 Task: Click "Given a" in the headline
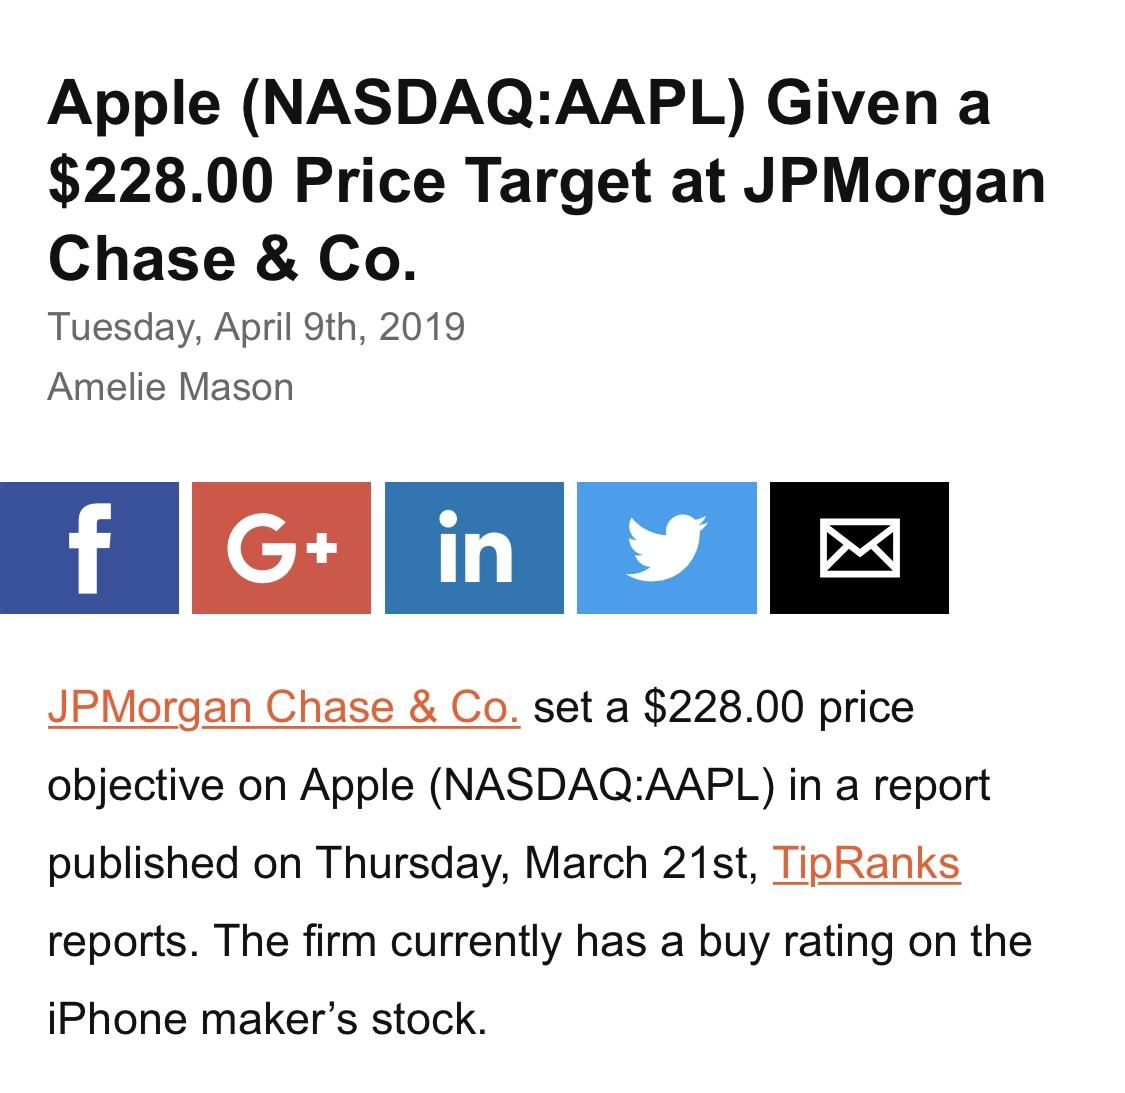(x=878, y=103)
